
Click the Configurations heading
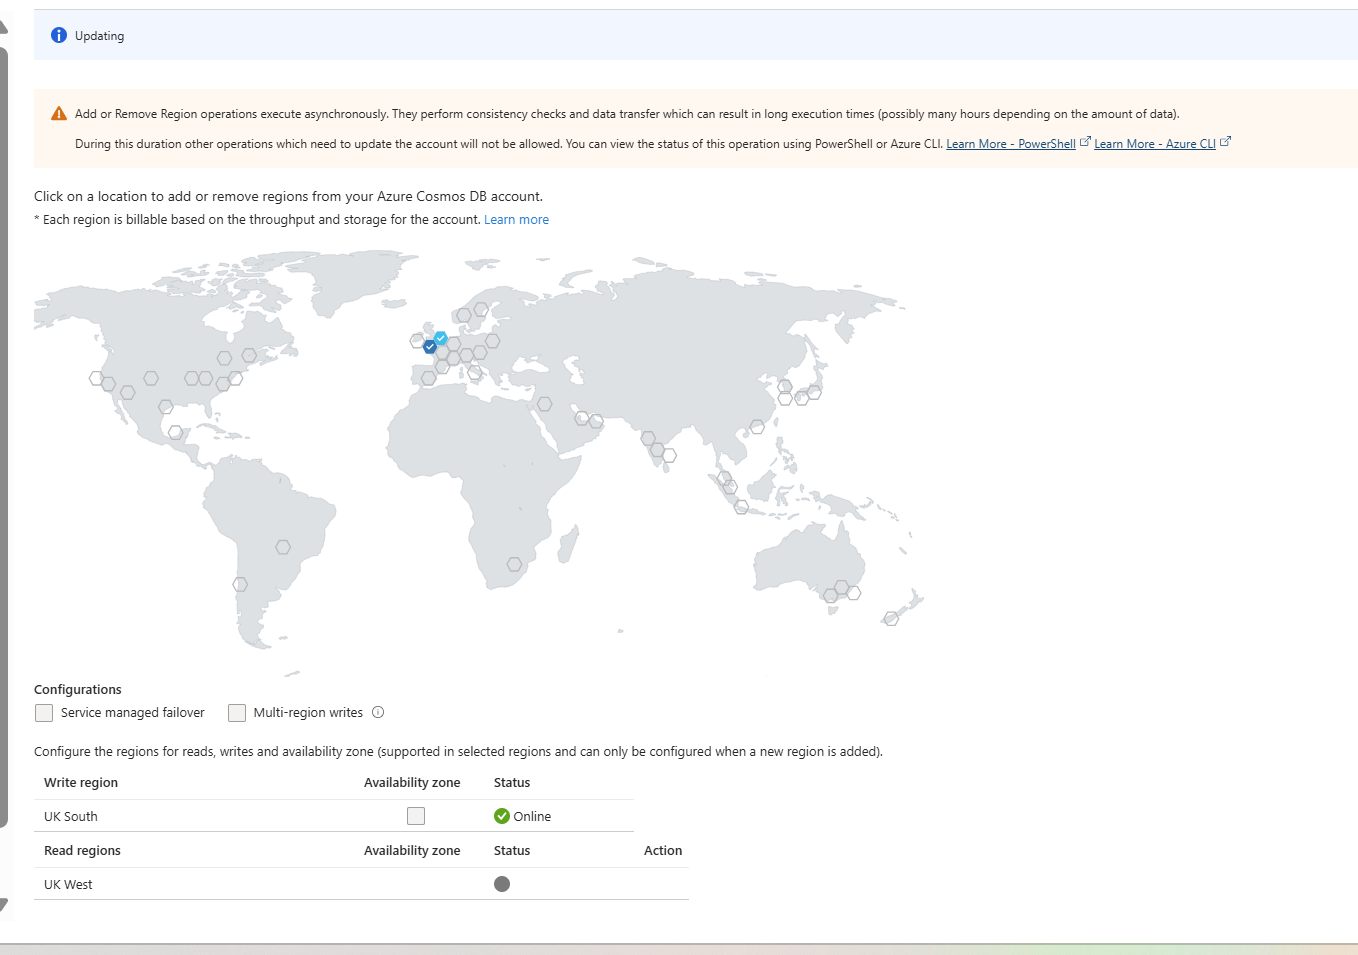(78, 690)
